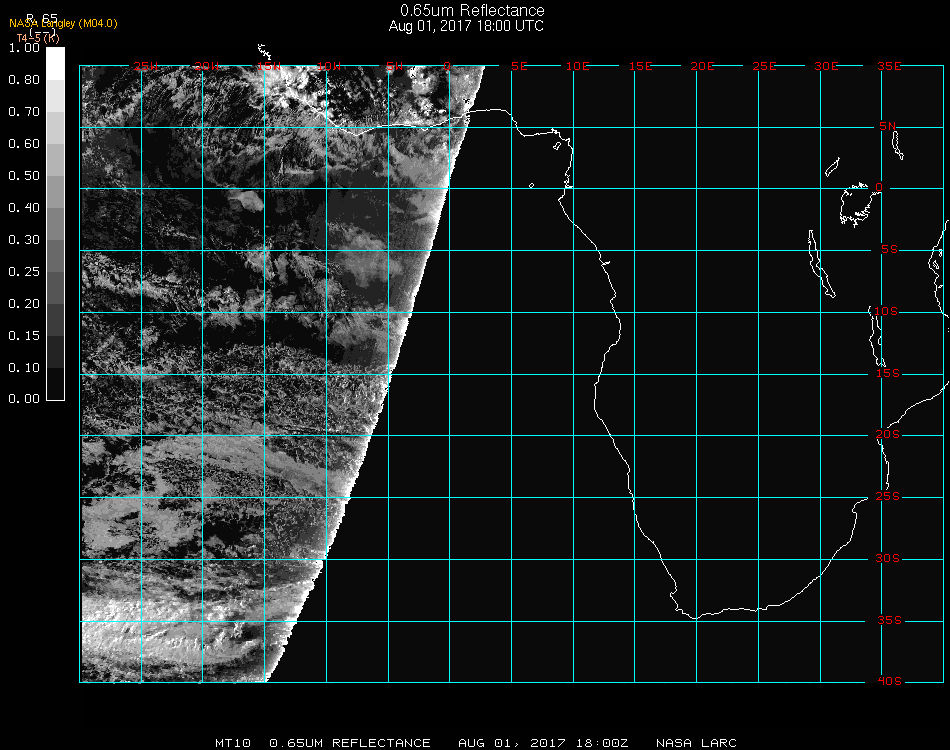950x750 pixels.
Task: Click the 0.50 colorbar value
Action: [x=24, y=176]
